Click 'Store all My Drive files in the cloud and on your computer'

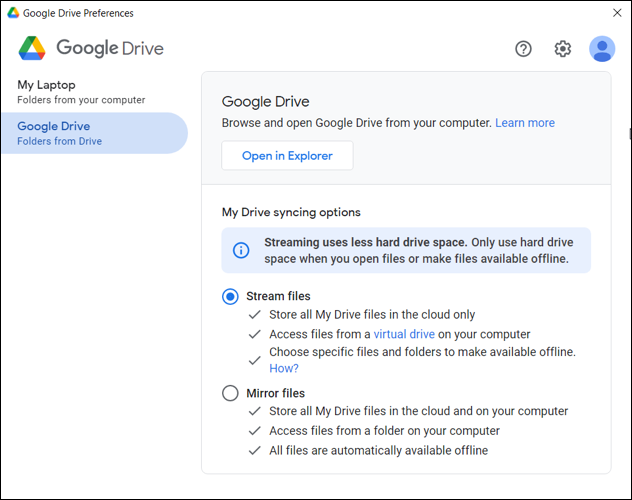(x=418, y=411)
